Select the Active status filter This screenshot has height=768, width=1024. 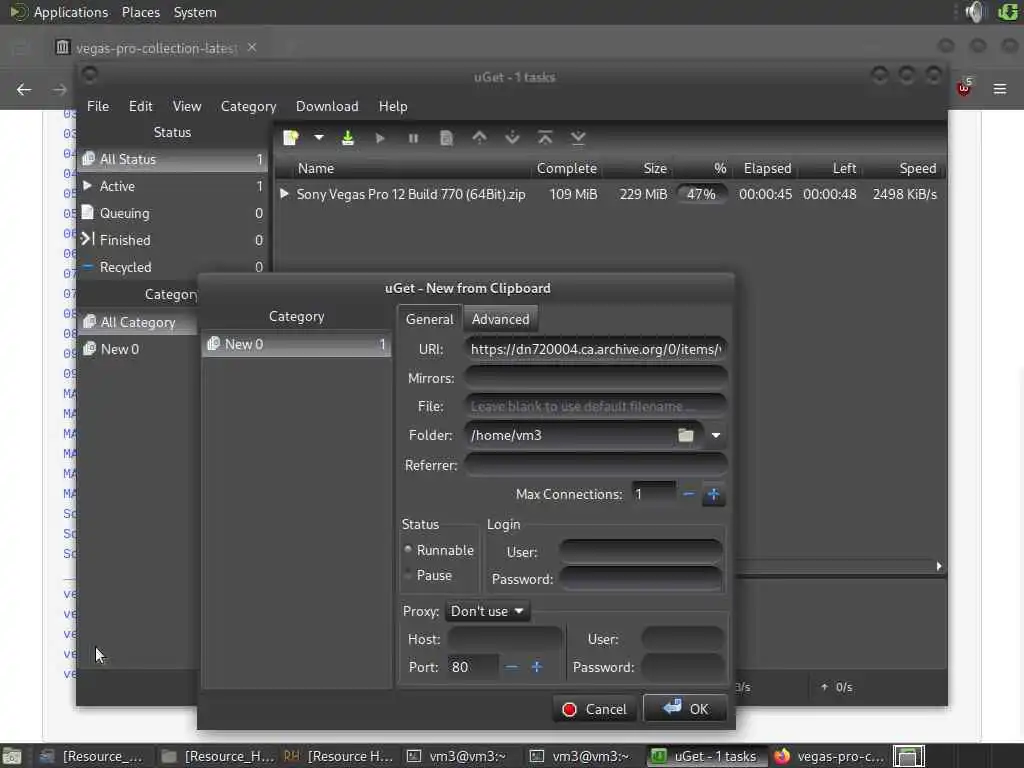click(174, 186)
